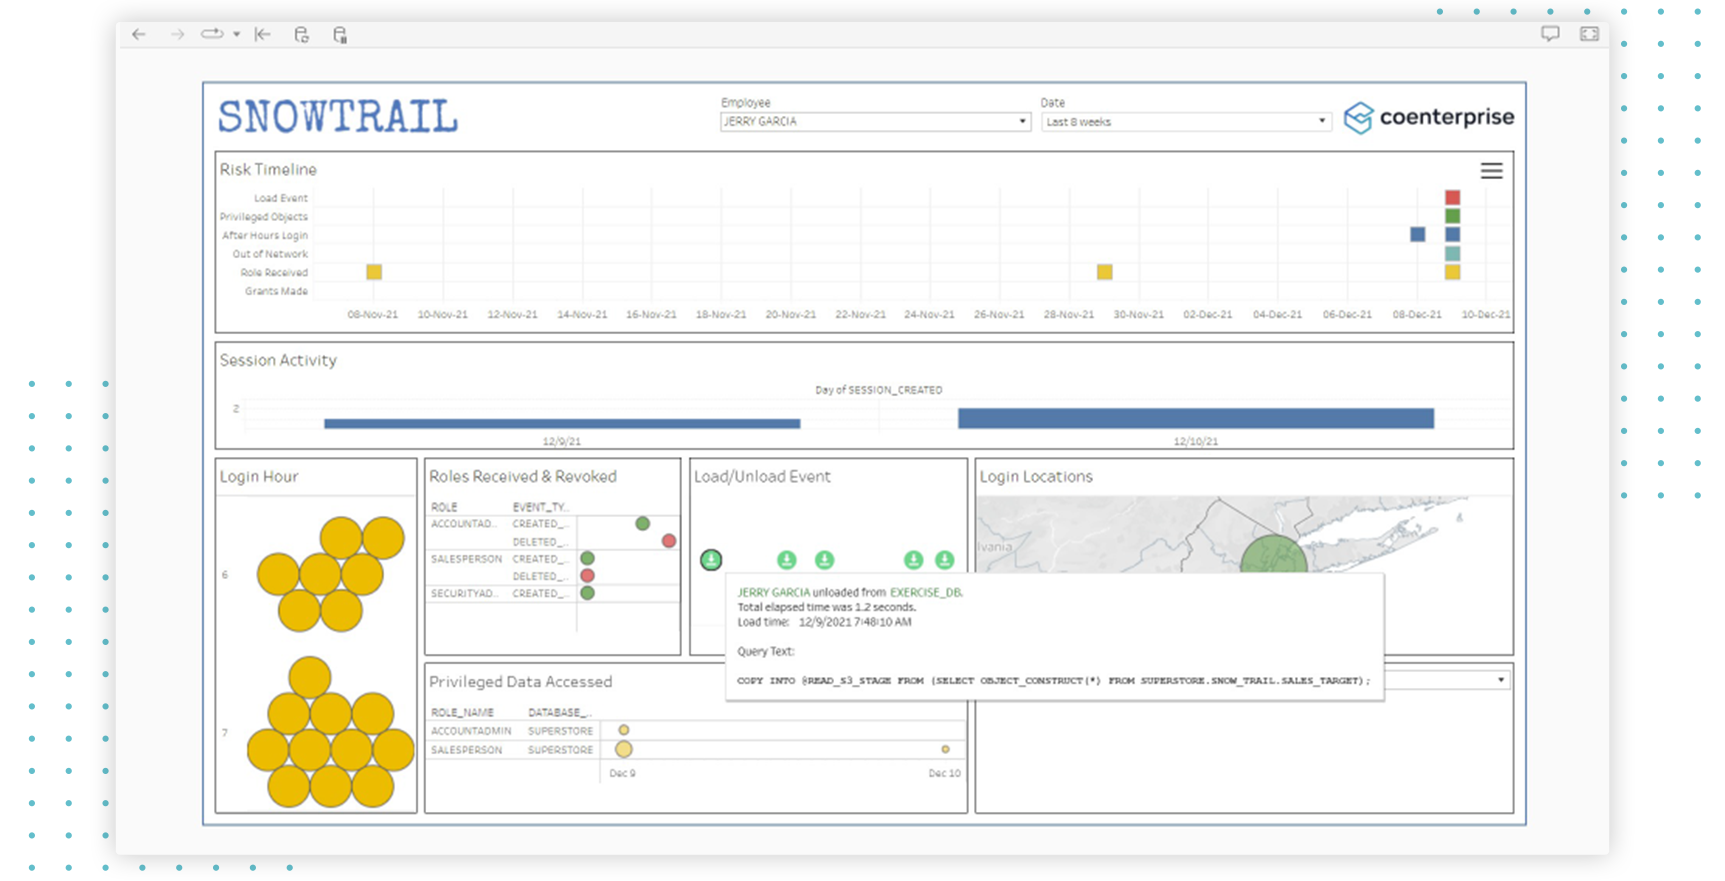Screen dimensions: 1725x881
Task: Select the outlined unload event icon
Action: pos(711,560)
